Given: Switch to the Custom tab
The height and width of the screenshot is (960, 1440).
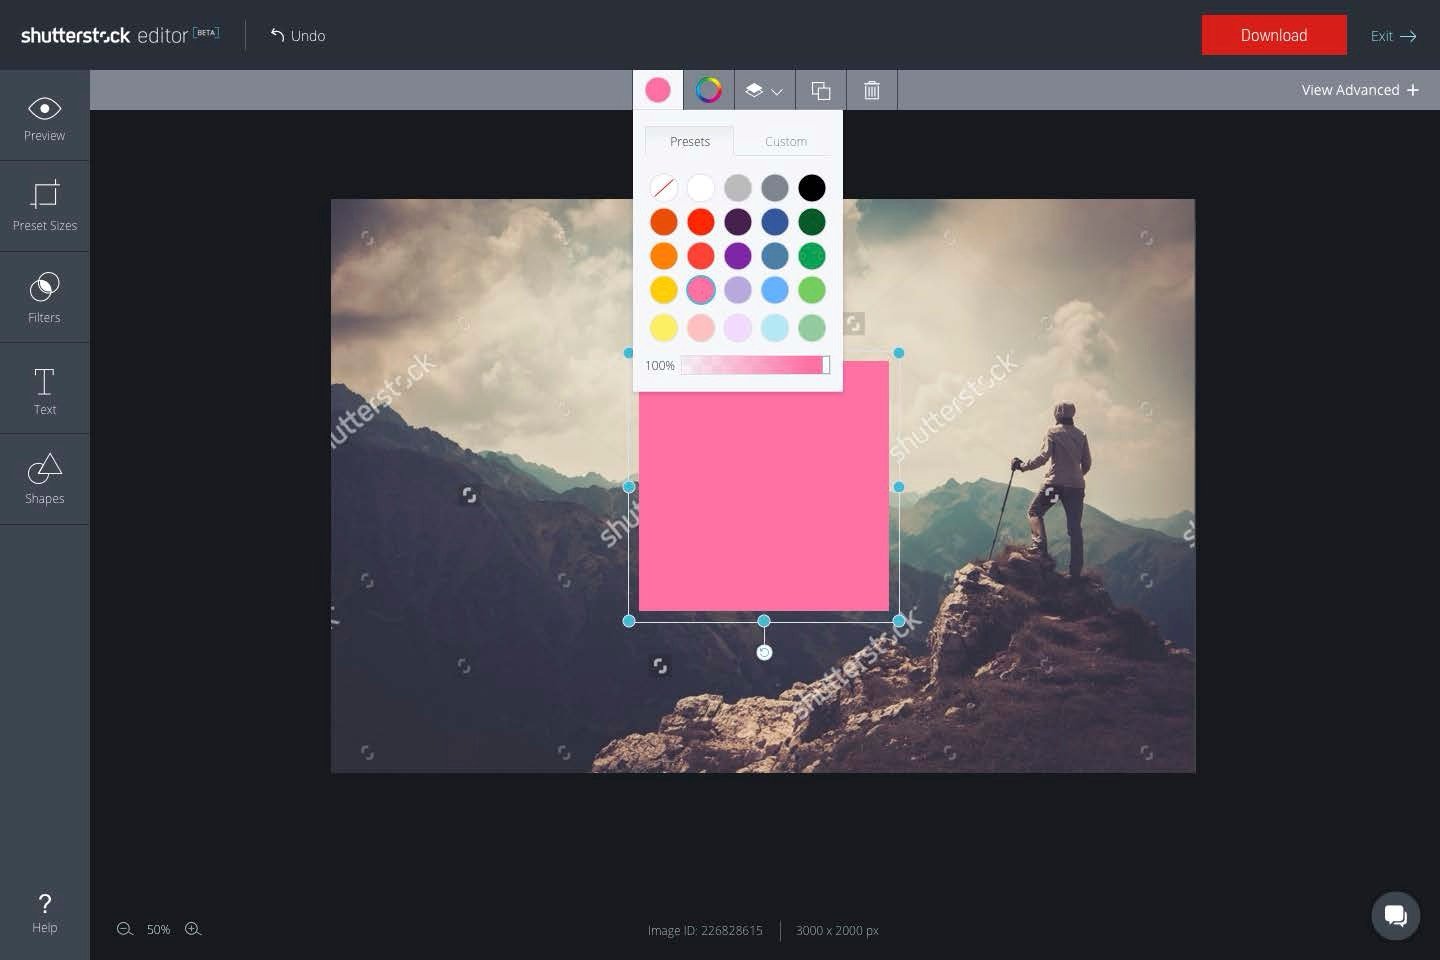Looking at the screenshot, I should 786,141.
